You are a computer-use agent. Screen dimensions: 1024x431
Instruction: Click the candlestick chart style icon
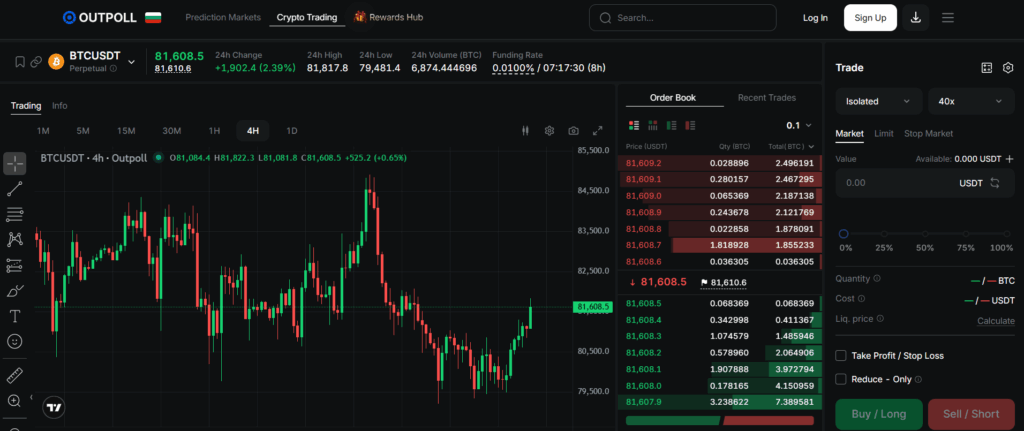[525, 131]
